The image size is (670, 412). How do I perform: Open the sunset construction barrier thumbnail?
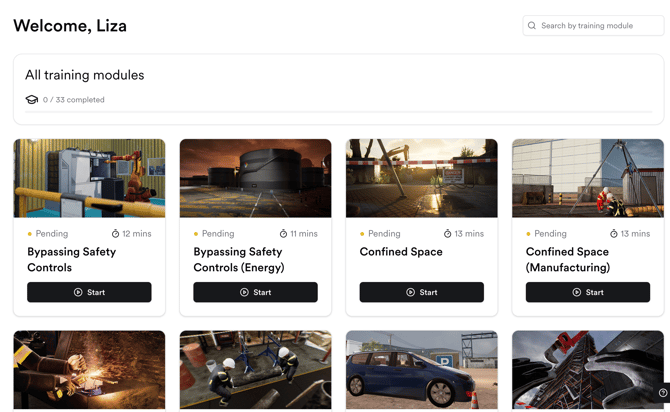pyautogui.click(x=422, y=178)
